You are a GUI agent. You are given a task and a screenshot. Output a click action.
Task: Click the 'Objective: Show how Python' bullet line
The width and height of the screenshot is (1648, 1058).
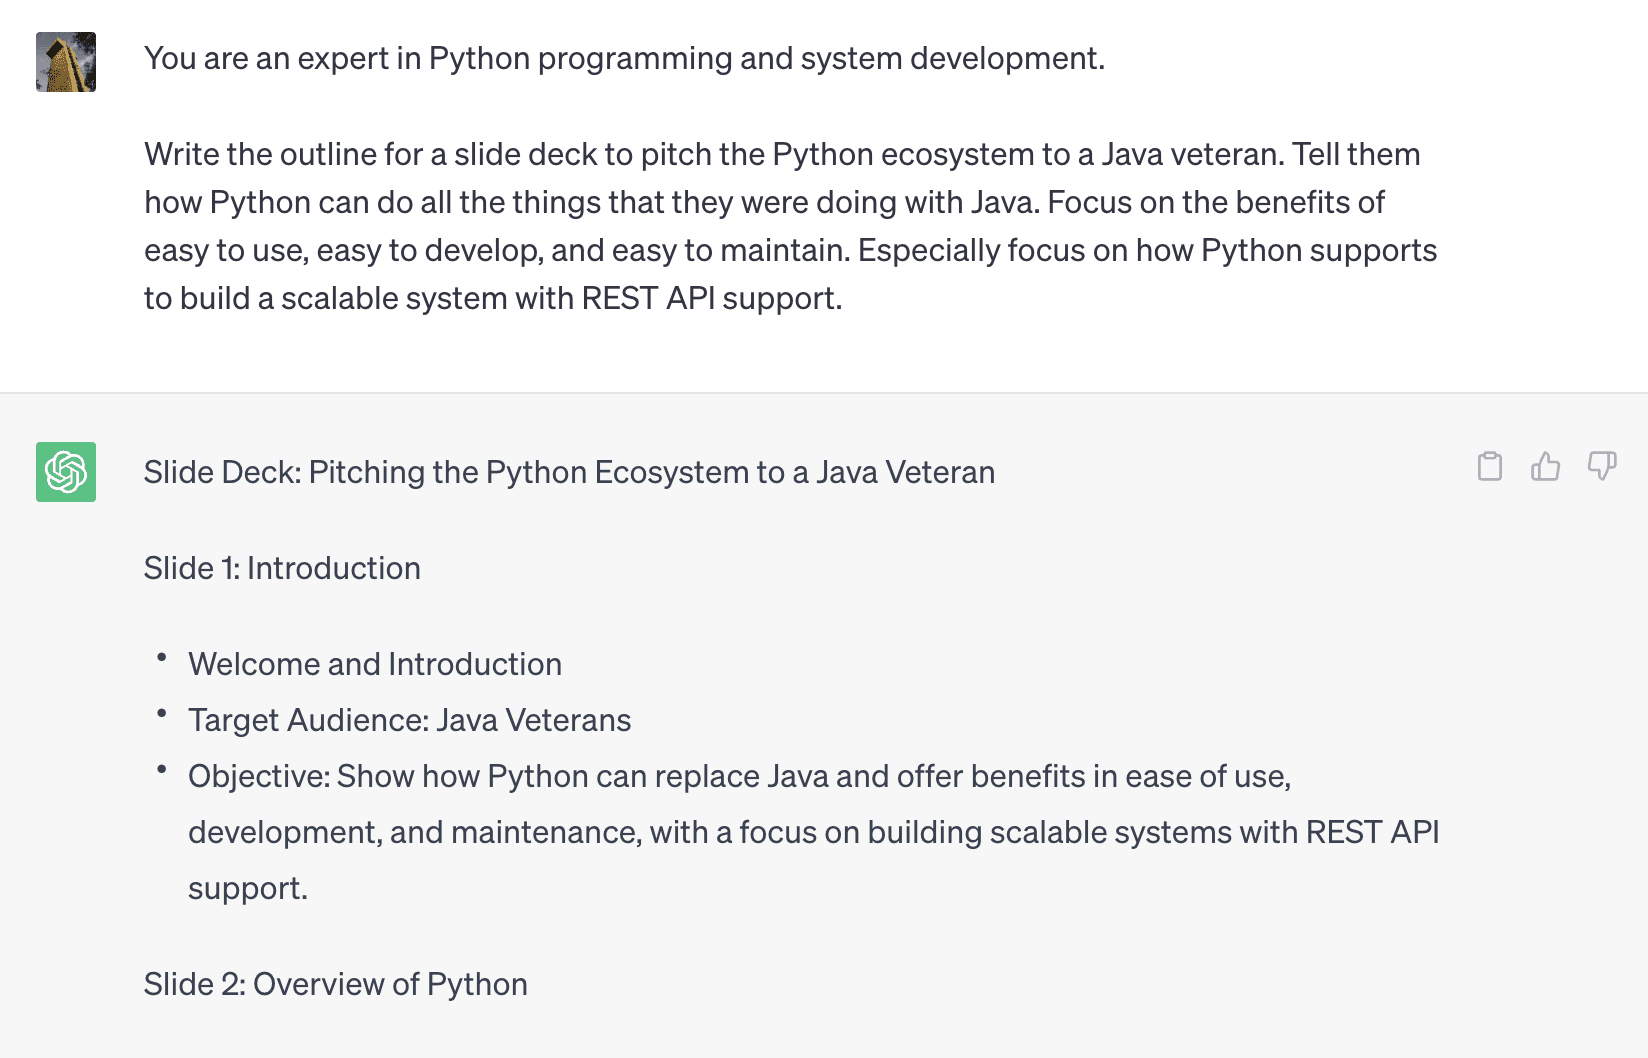739,776
